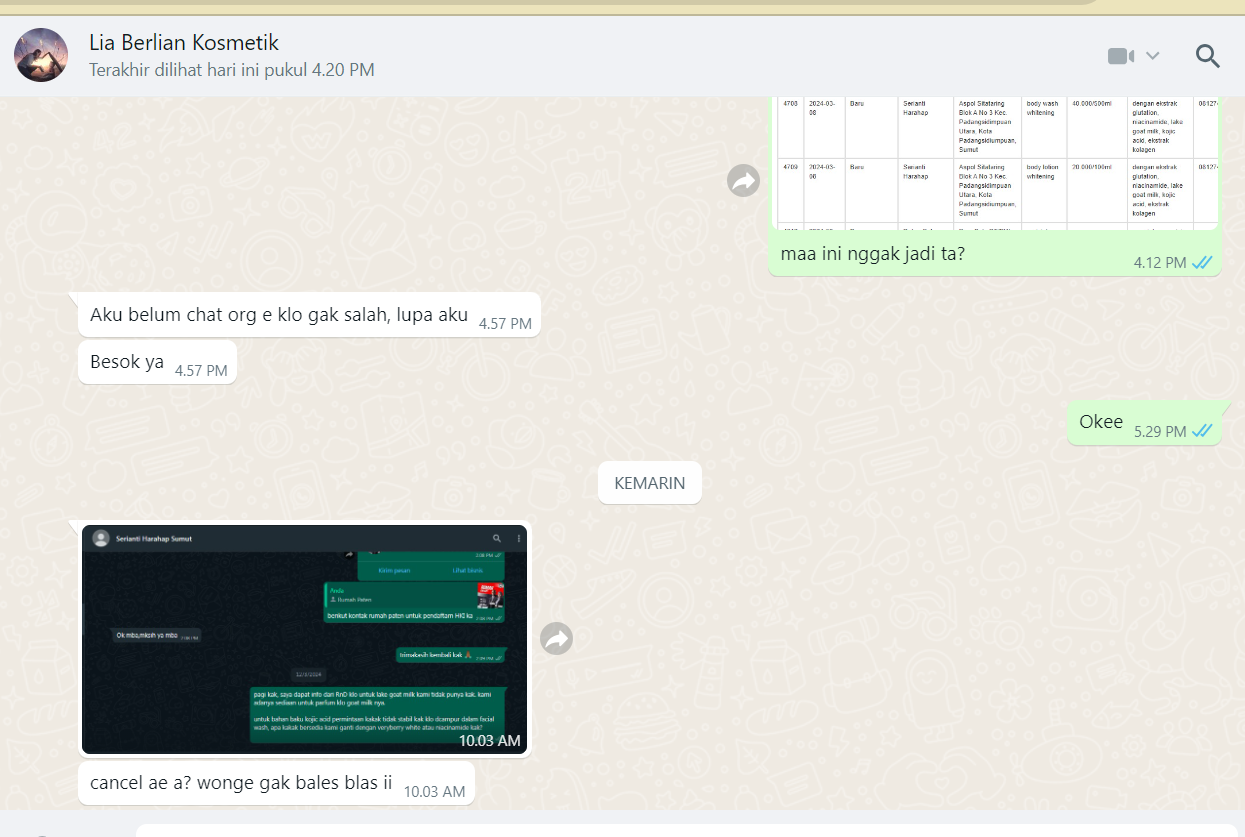The width and height of the screenshot is (1245, 837).
Task: Search within this chat
Action: point(1208,56)
